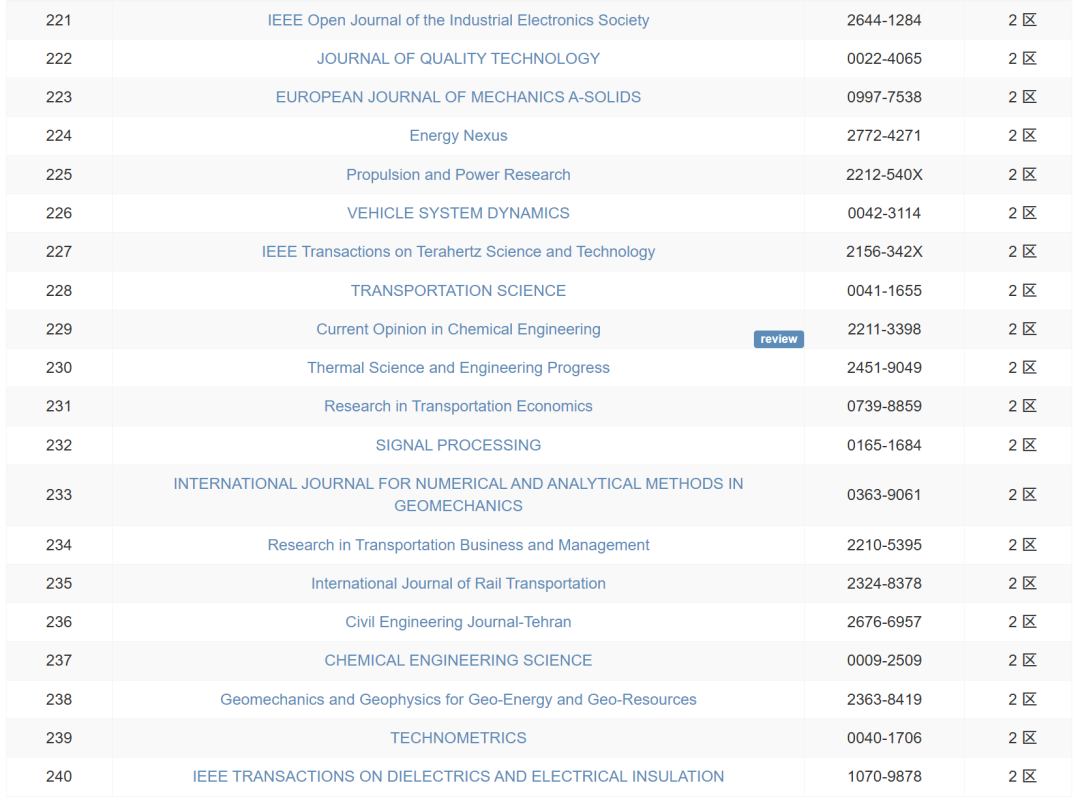Click rank number 225
Viewport: 1080px width, 798px height.
(x=59, y=174)
